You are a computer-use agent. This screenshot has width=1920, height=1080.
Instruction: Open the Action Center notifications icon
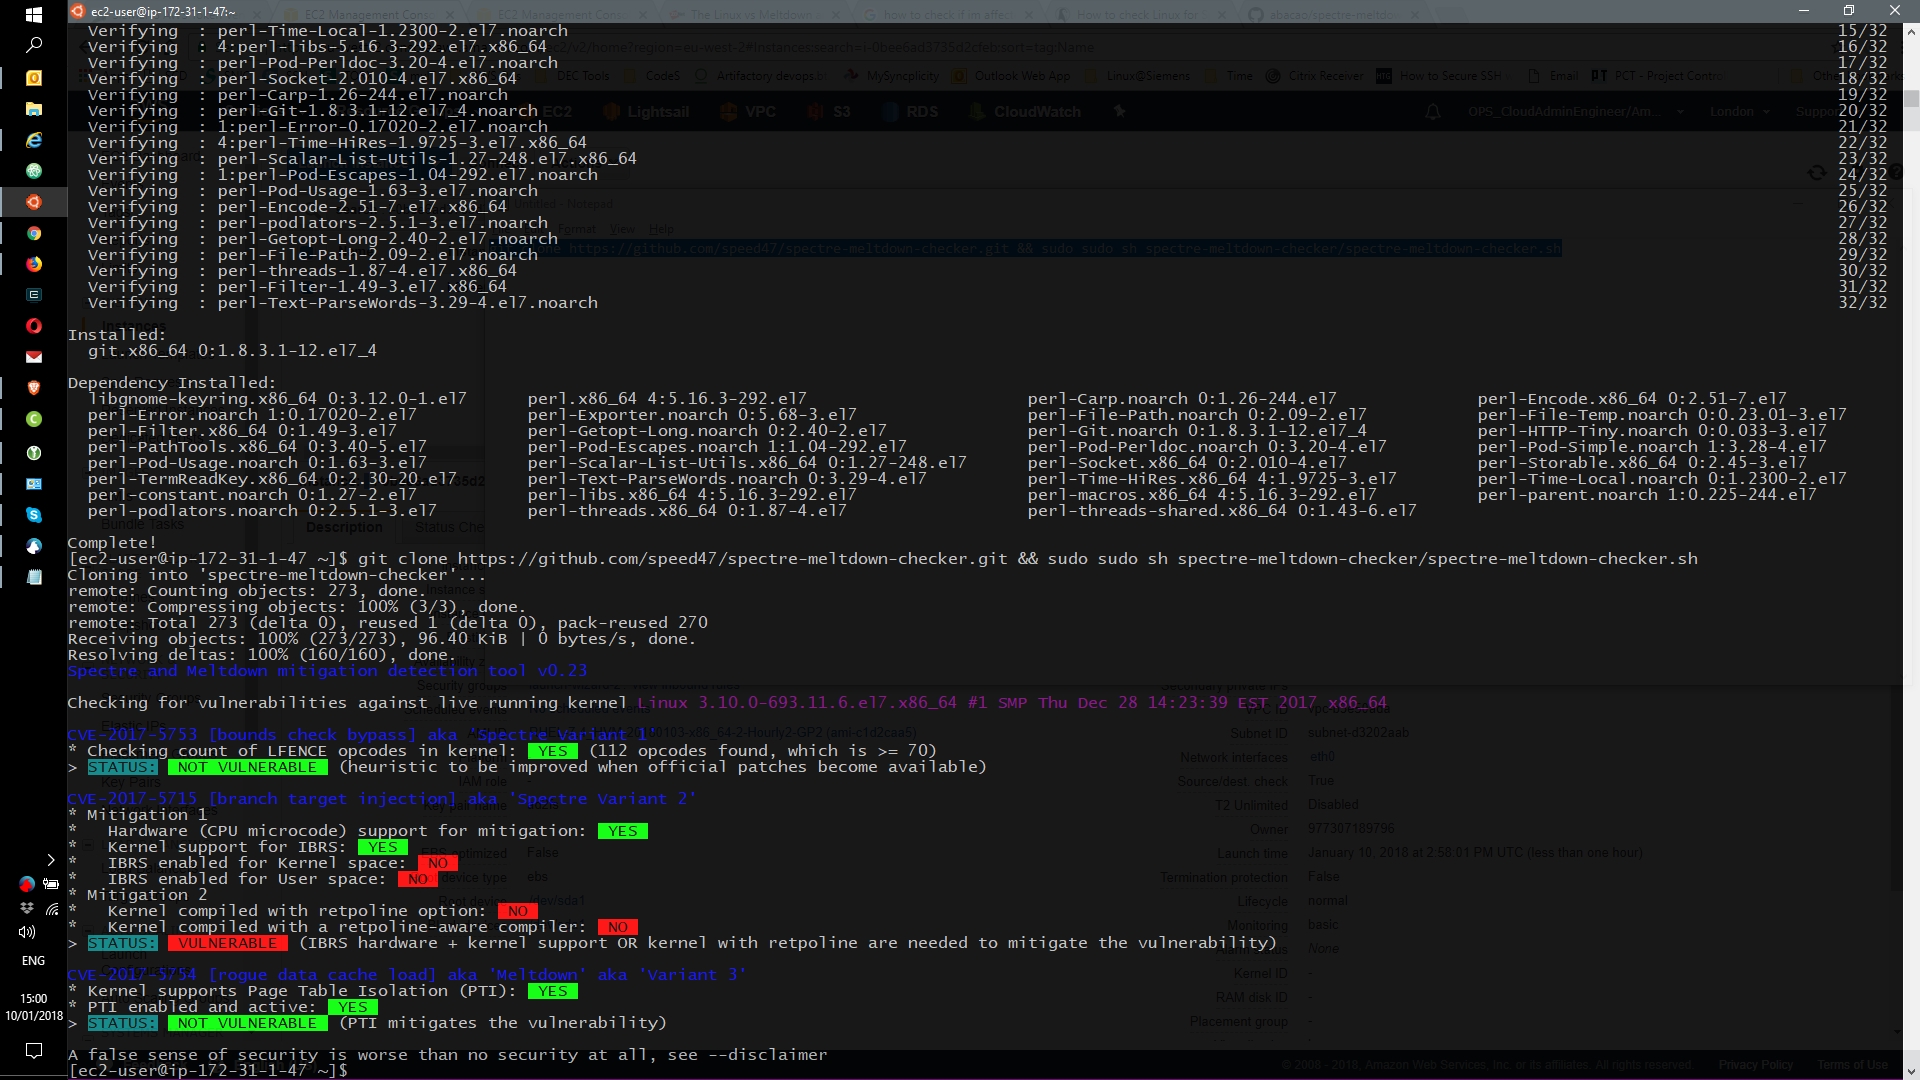[33, 1051]
